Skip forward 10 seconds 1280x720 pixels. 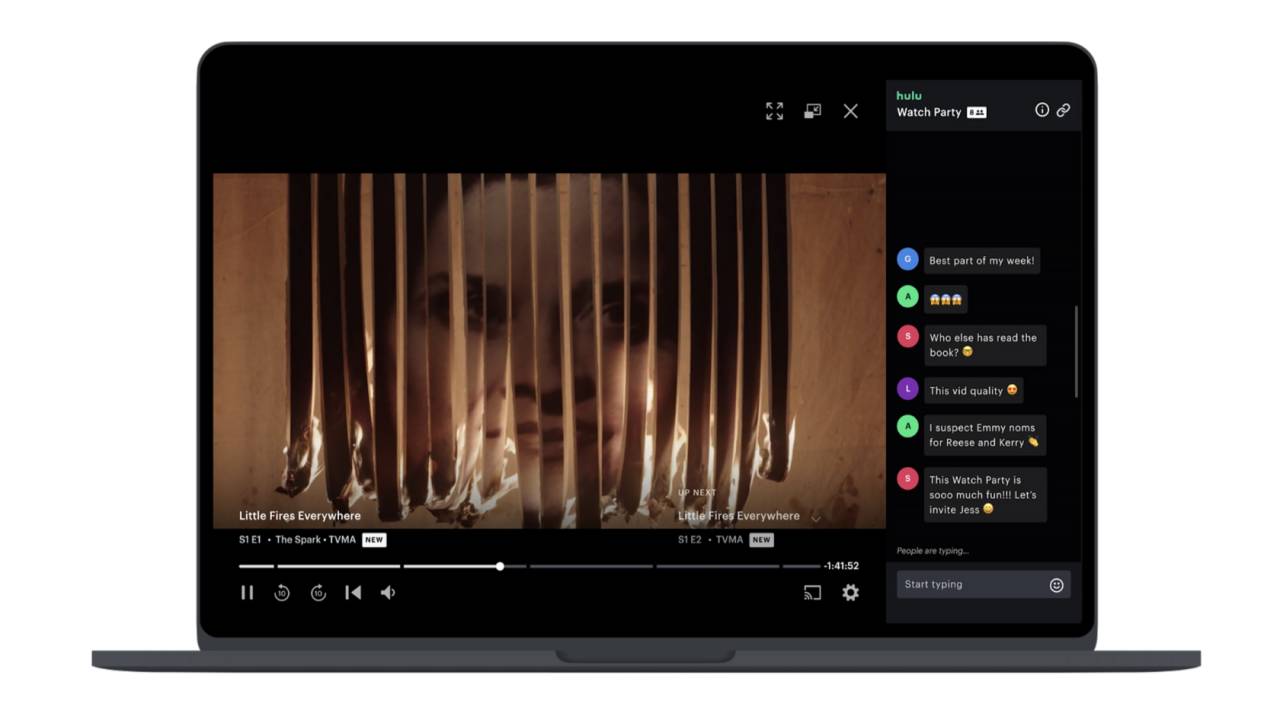318,593
